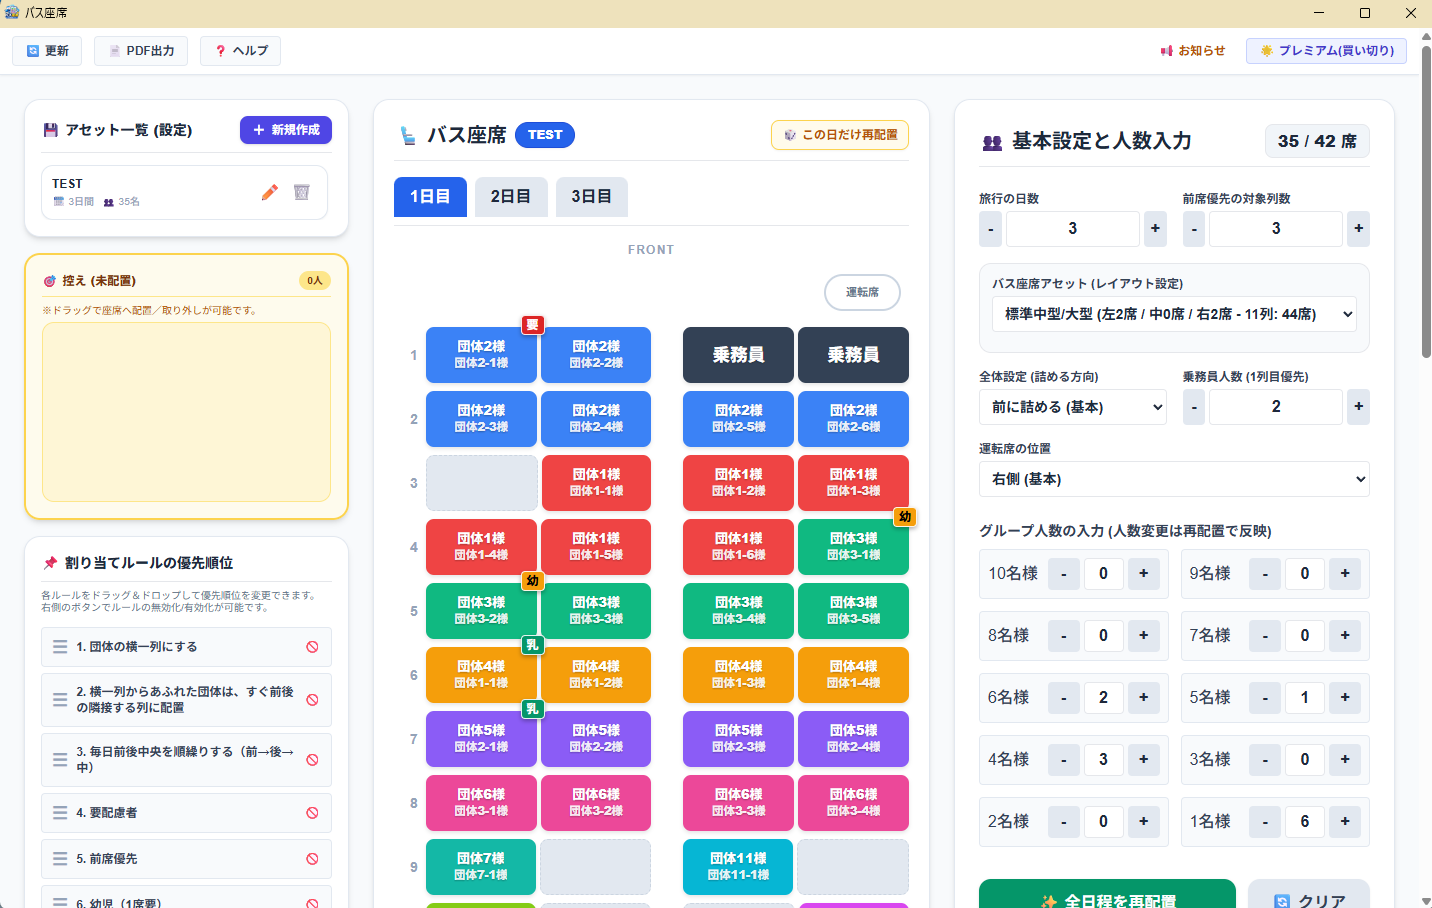Export with the PDF出力 button
The width and height of the screenshot is (1432, 908).
point(141,51)
